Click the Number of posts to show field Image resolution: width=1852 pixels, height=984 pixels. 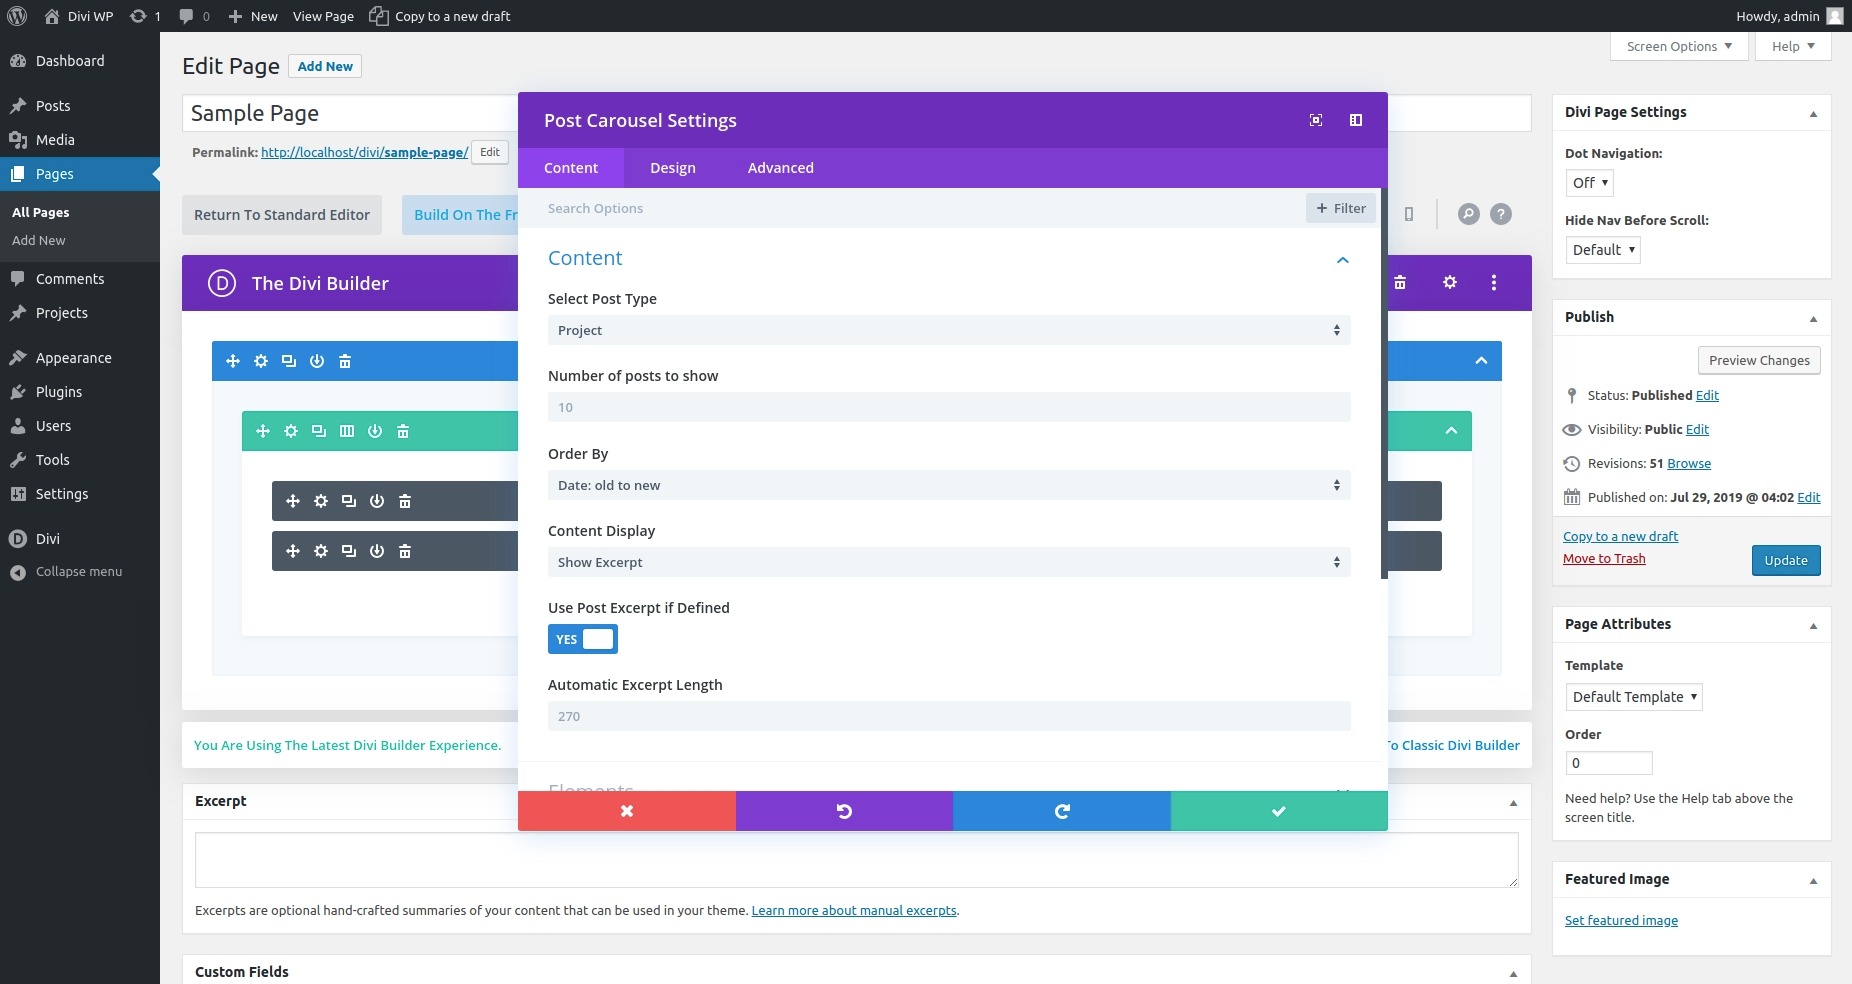point(948,407)
